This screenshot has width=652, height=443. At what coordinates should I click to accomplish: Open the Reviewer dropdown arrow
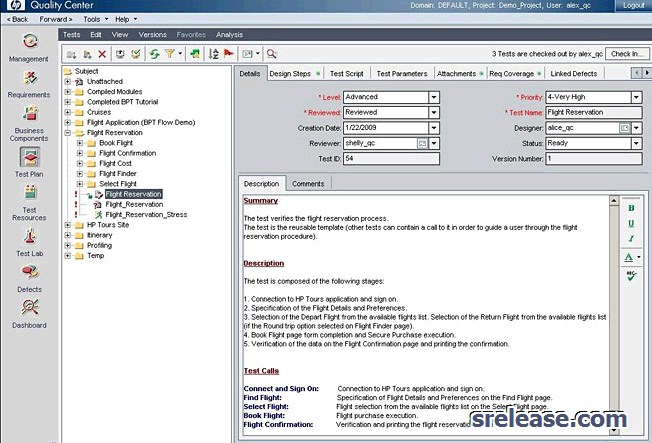(x=434, y=144)
